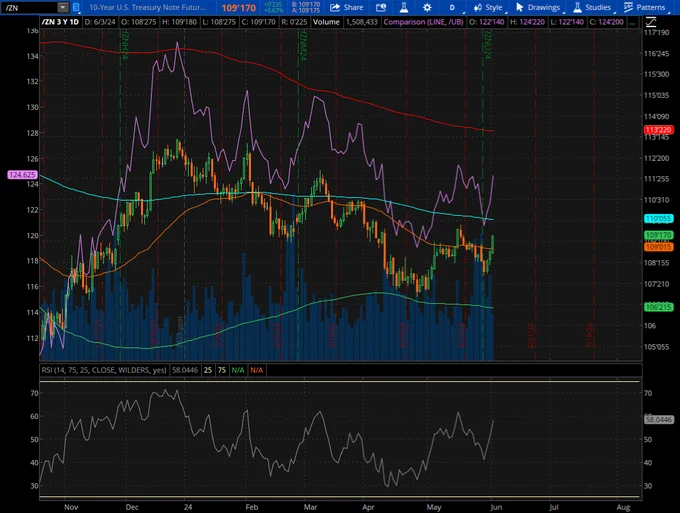Open the Style menu
Image resolution: width=680 pixels, height=513 pixels.
pos(488,7)
